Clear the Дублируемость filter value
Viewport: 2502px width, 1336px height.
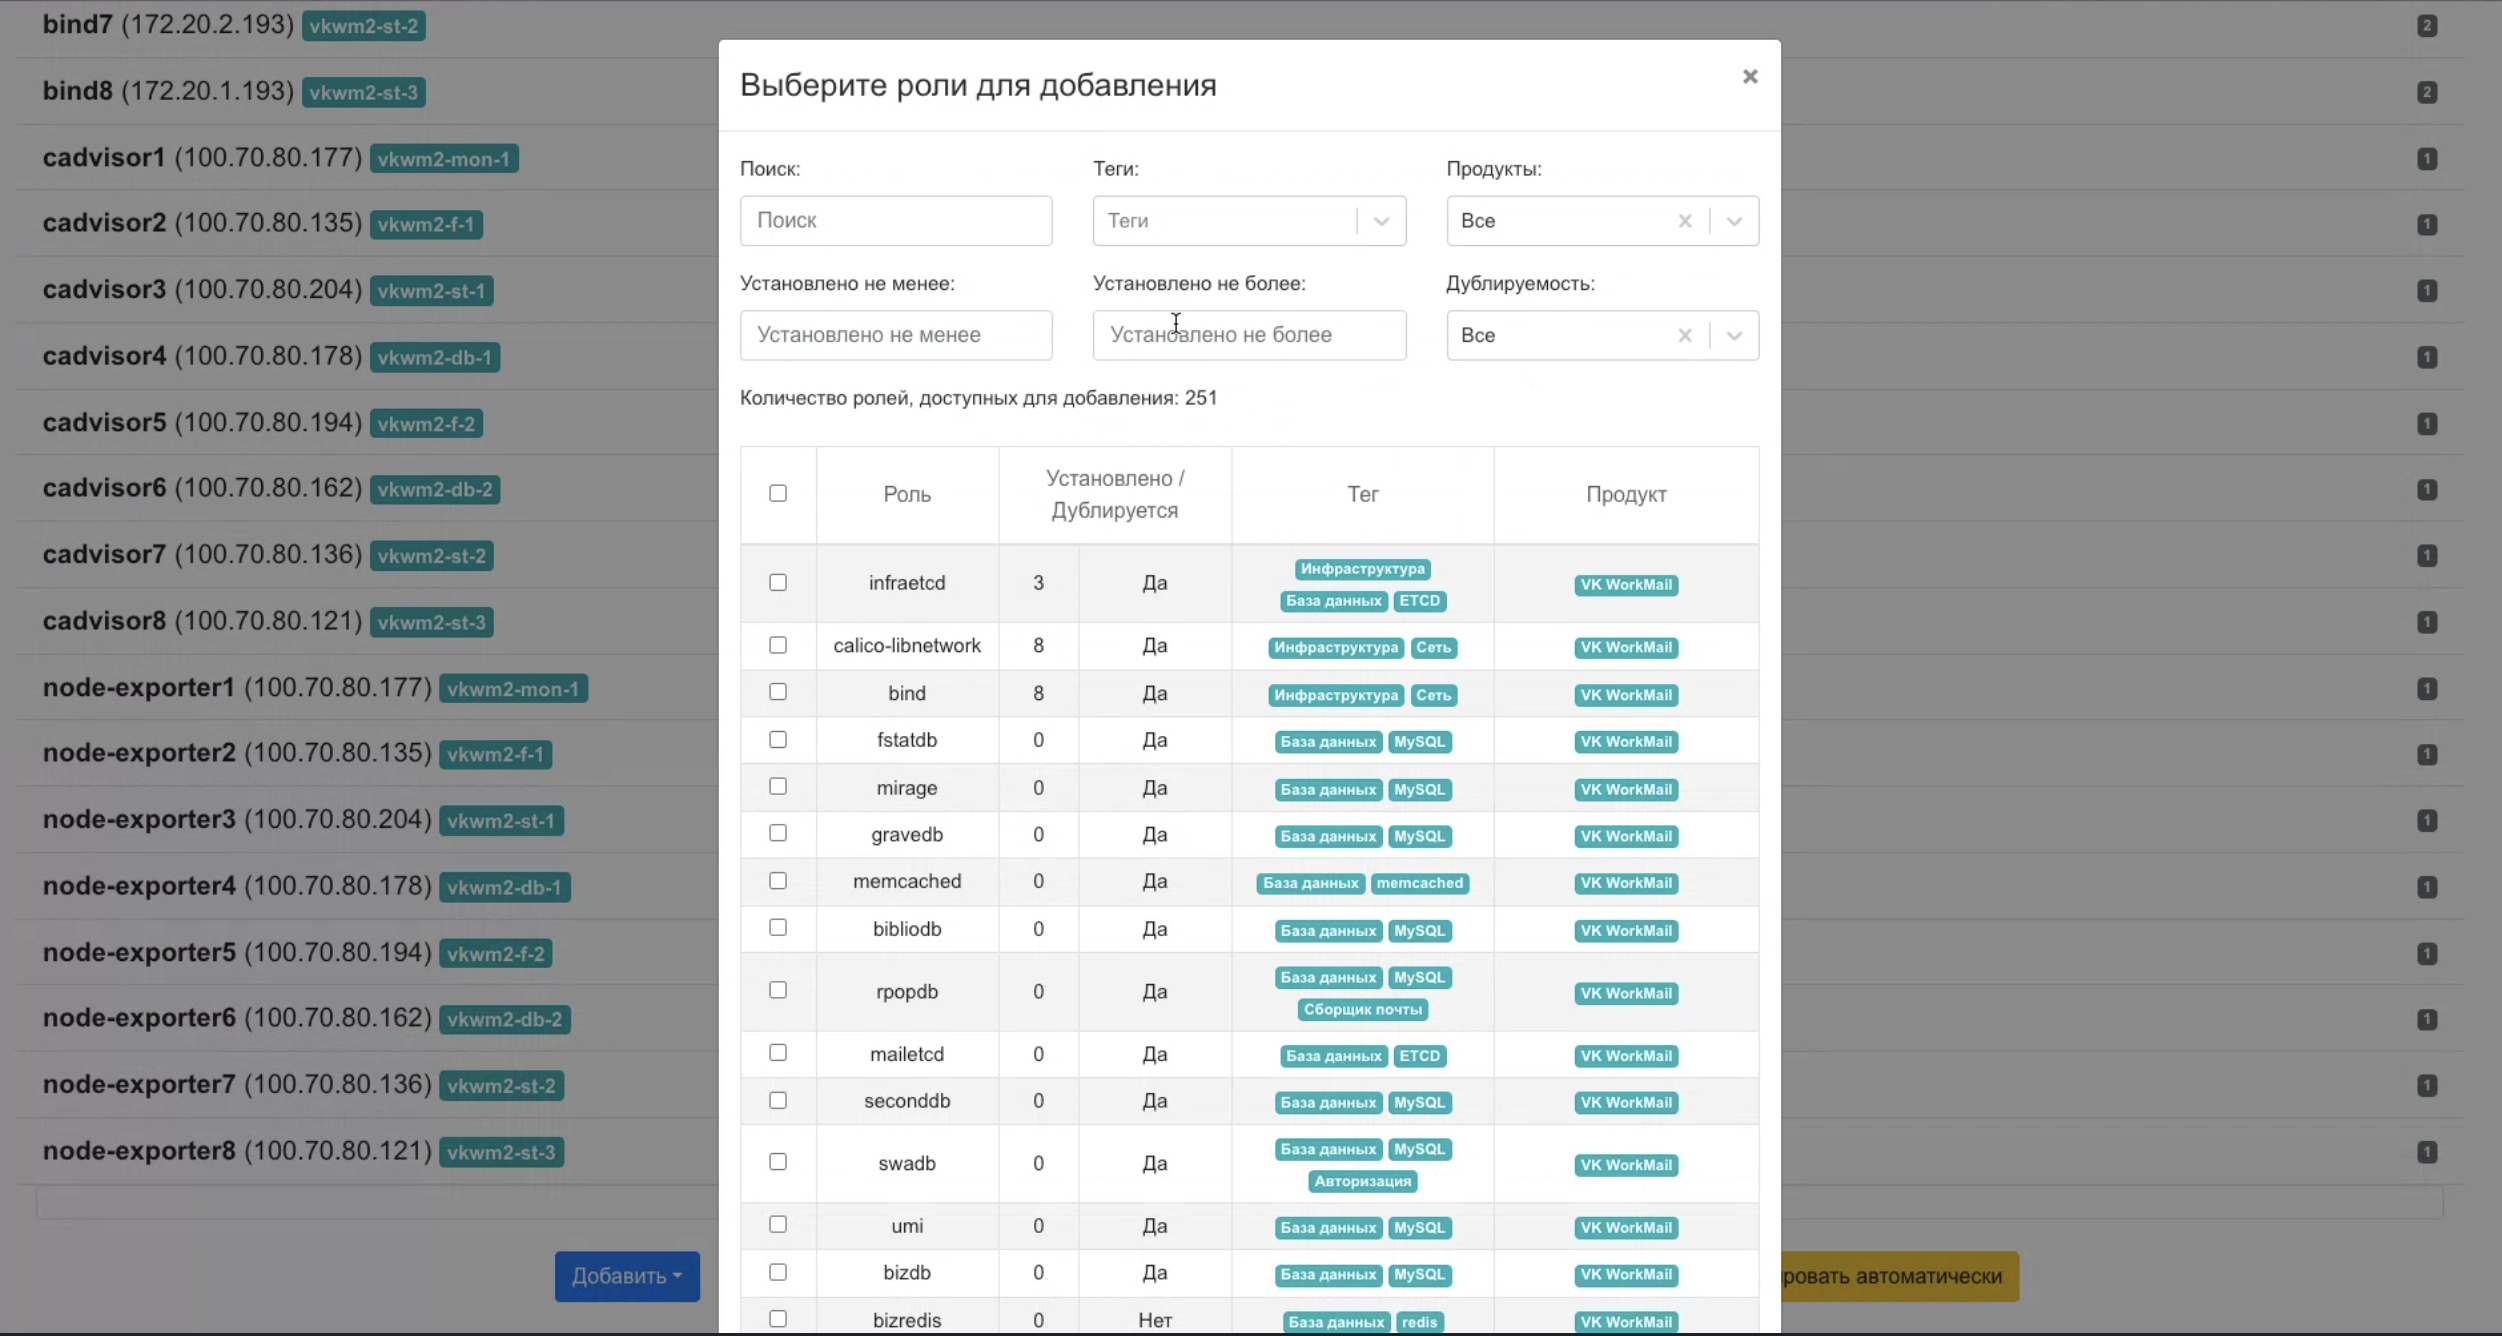click(x=1684, y=335)
